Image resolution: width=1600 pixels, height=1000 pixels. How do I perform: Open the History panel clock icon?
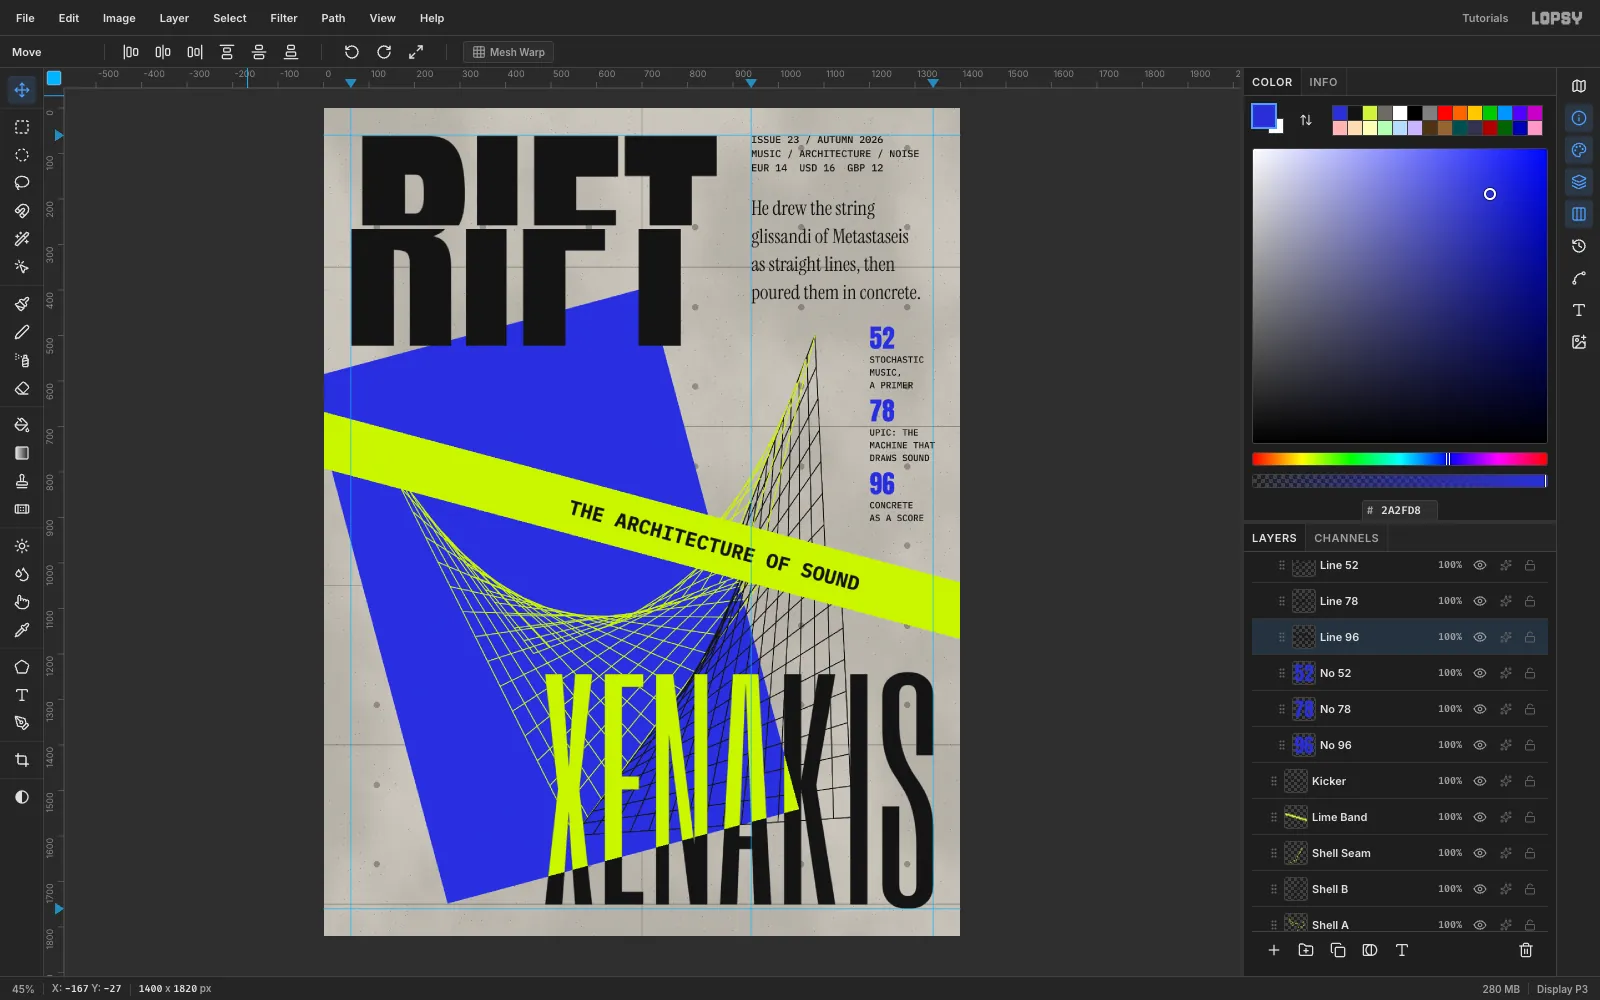[x=1579, y=246]
